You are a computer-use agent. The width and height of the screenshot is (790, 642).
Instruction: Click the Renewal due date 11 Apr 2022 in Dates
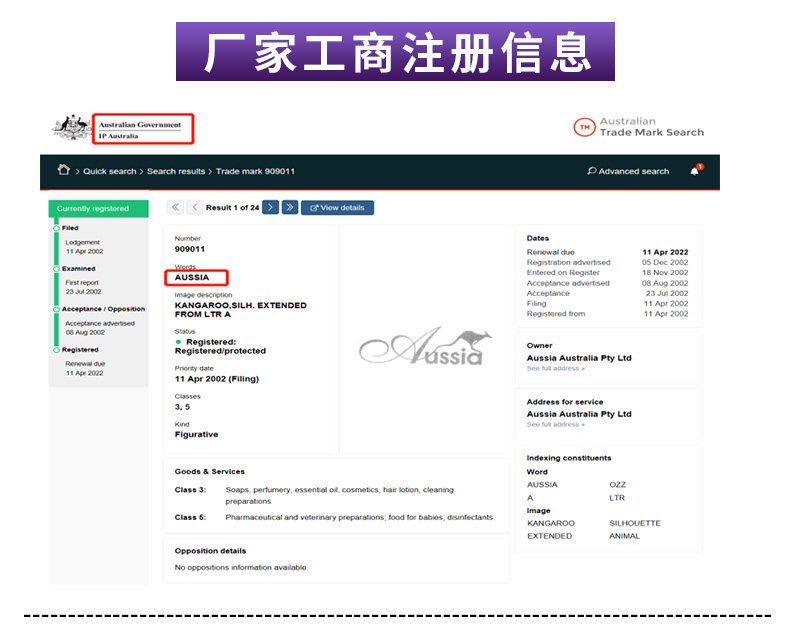click(x=665, y=252)
